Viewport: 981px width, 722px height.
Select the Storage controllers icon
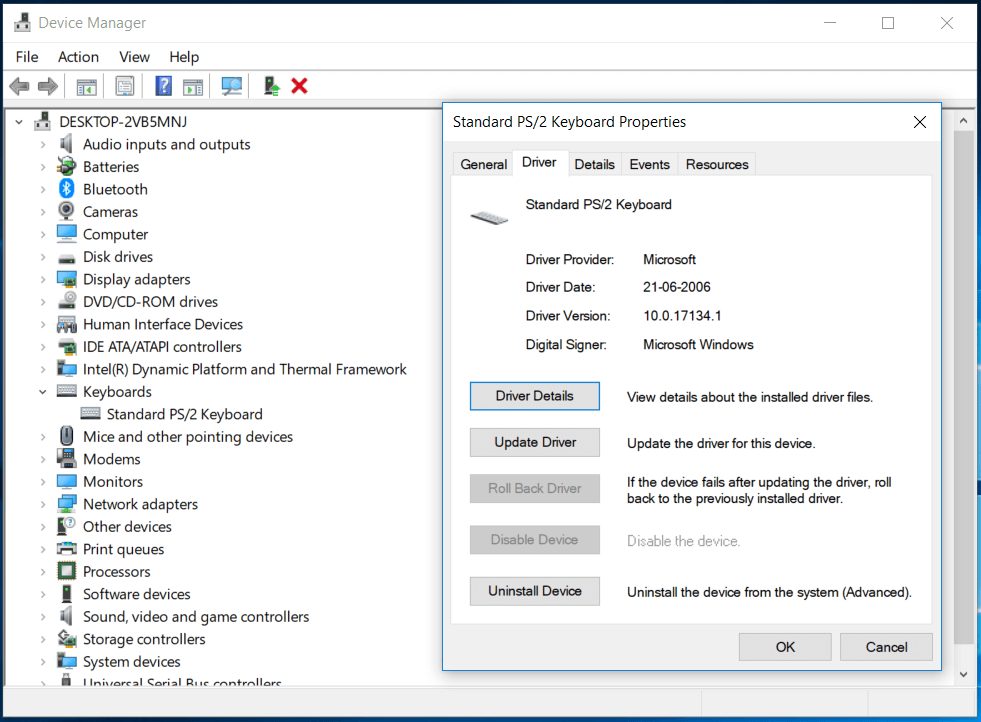66,639
